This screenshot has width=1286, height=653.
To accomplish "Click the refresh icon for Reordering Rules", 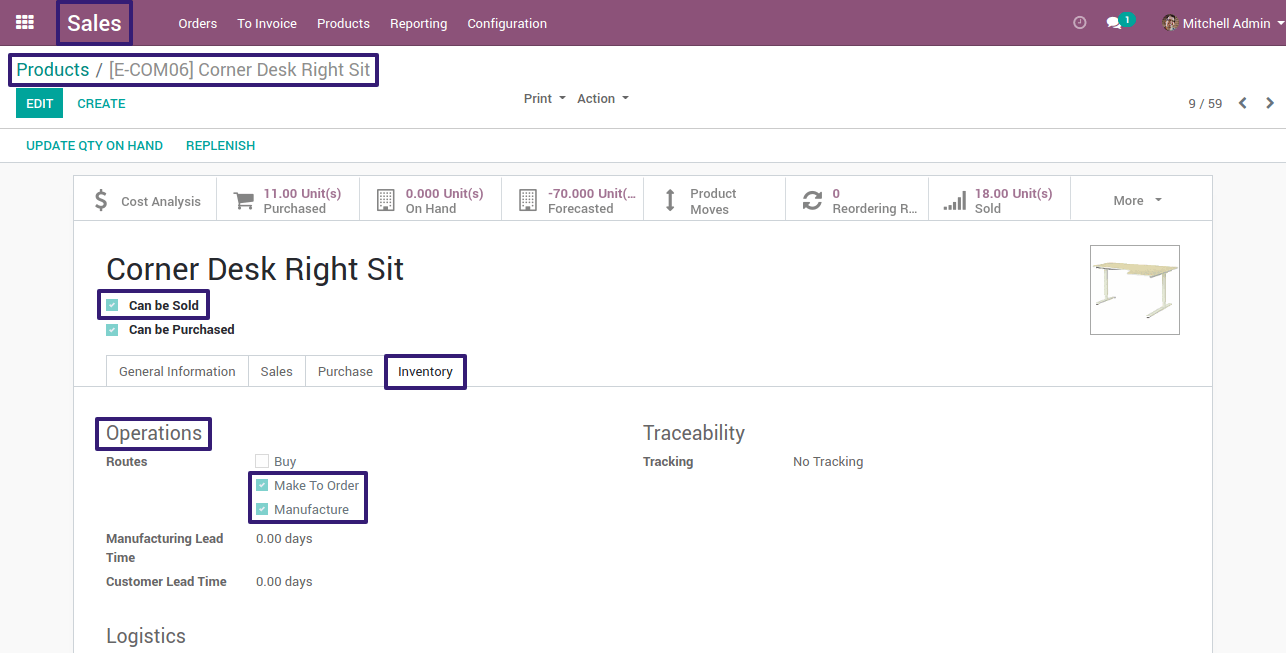I will [812, 200].
